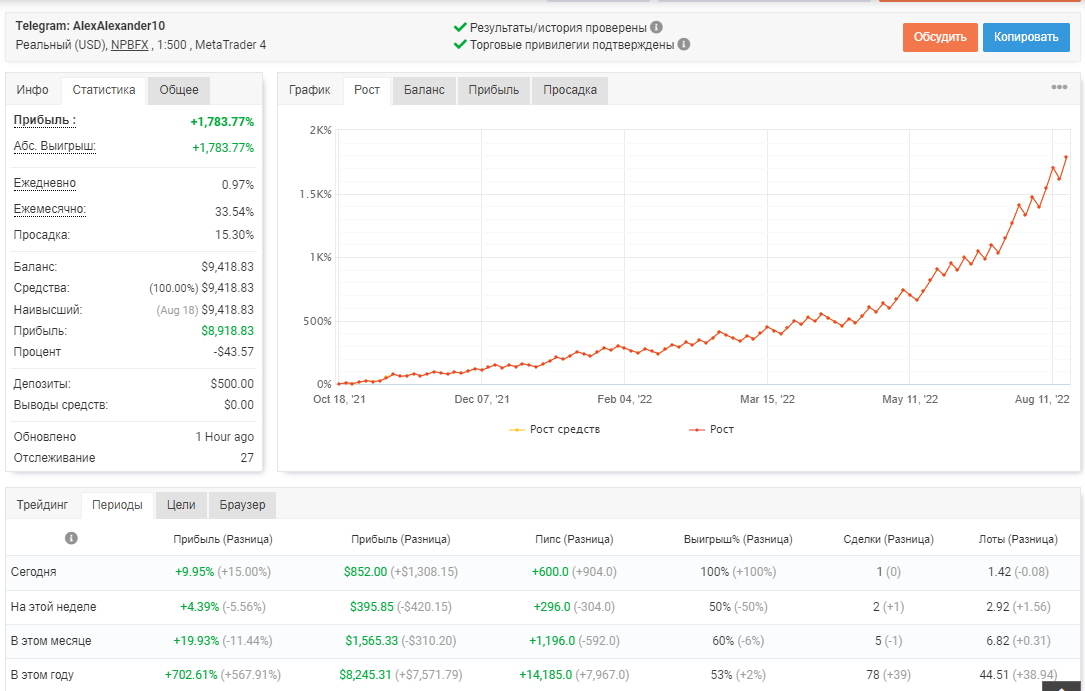Screen dimensions: 1085x691
Task: Open the NPBFX broker link
Action: [x=129, y=45]
